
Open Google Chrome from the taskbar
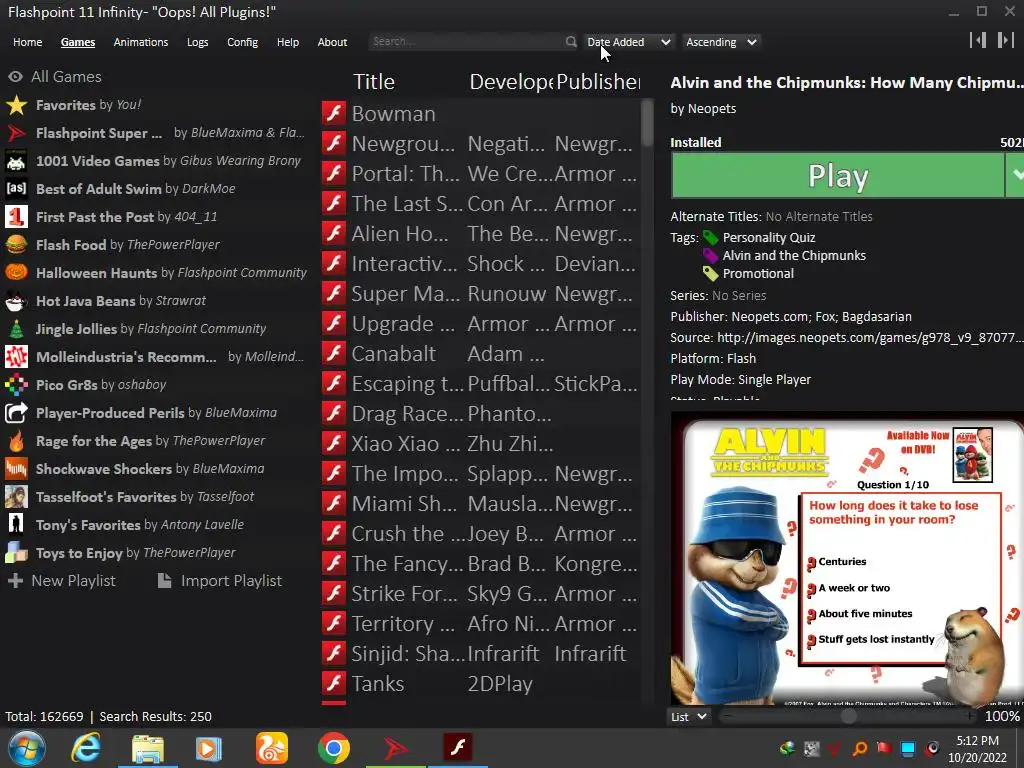pyautogui.click(x=334, y=748)
